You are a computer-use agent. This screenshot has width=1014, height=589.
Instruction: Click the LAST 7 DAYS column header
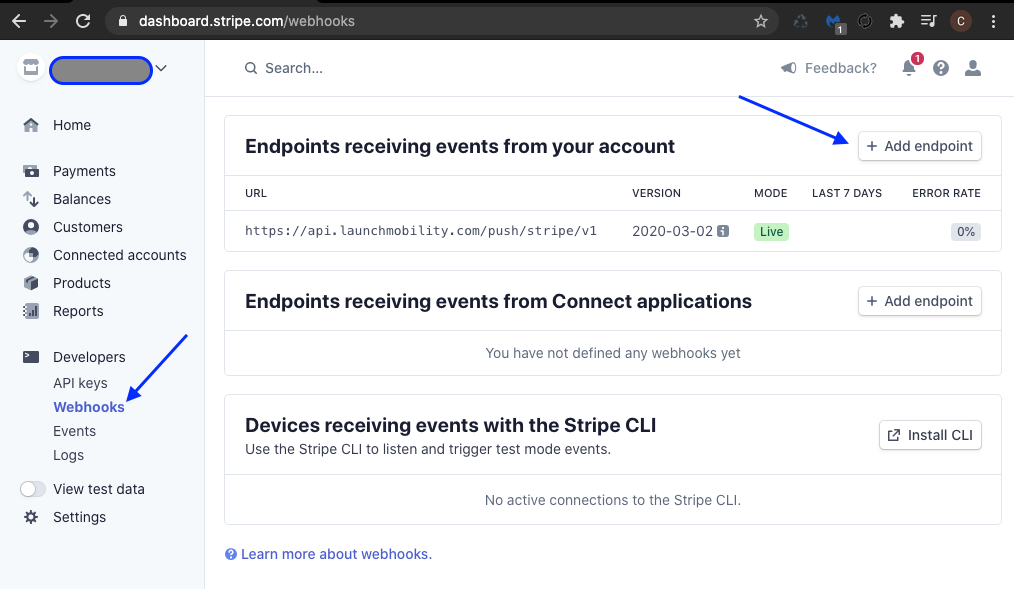click(847, 193)
